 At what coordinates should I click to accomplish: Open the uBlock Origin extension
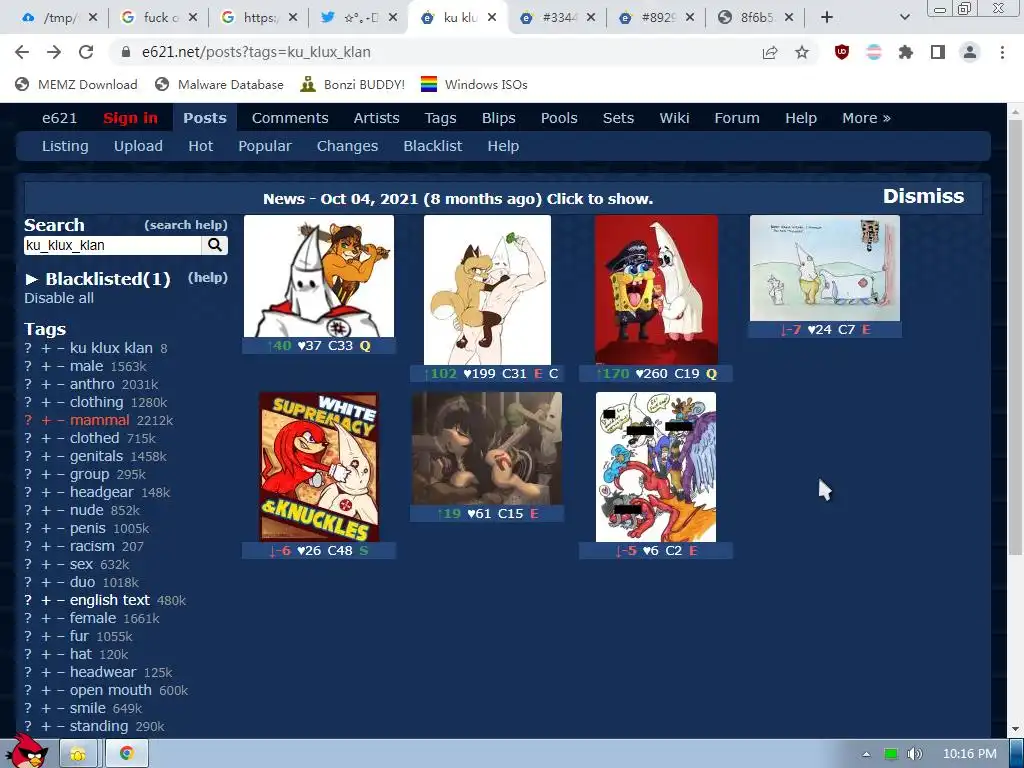[x=842, y=52]
